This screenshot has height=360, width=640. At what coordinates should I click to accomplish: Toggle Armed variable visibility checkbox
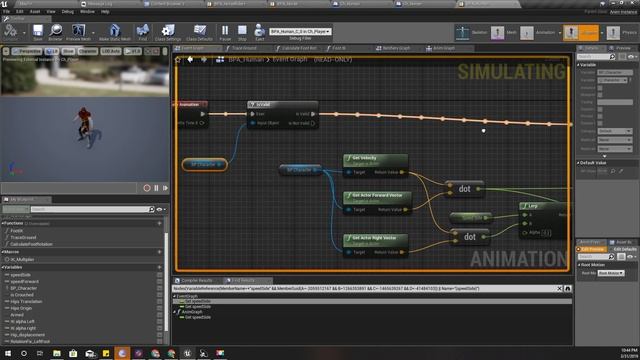[160, 315]
